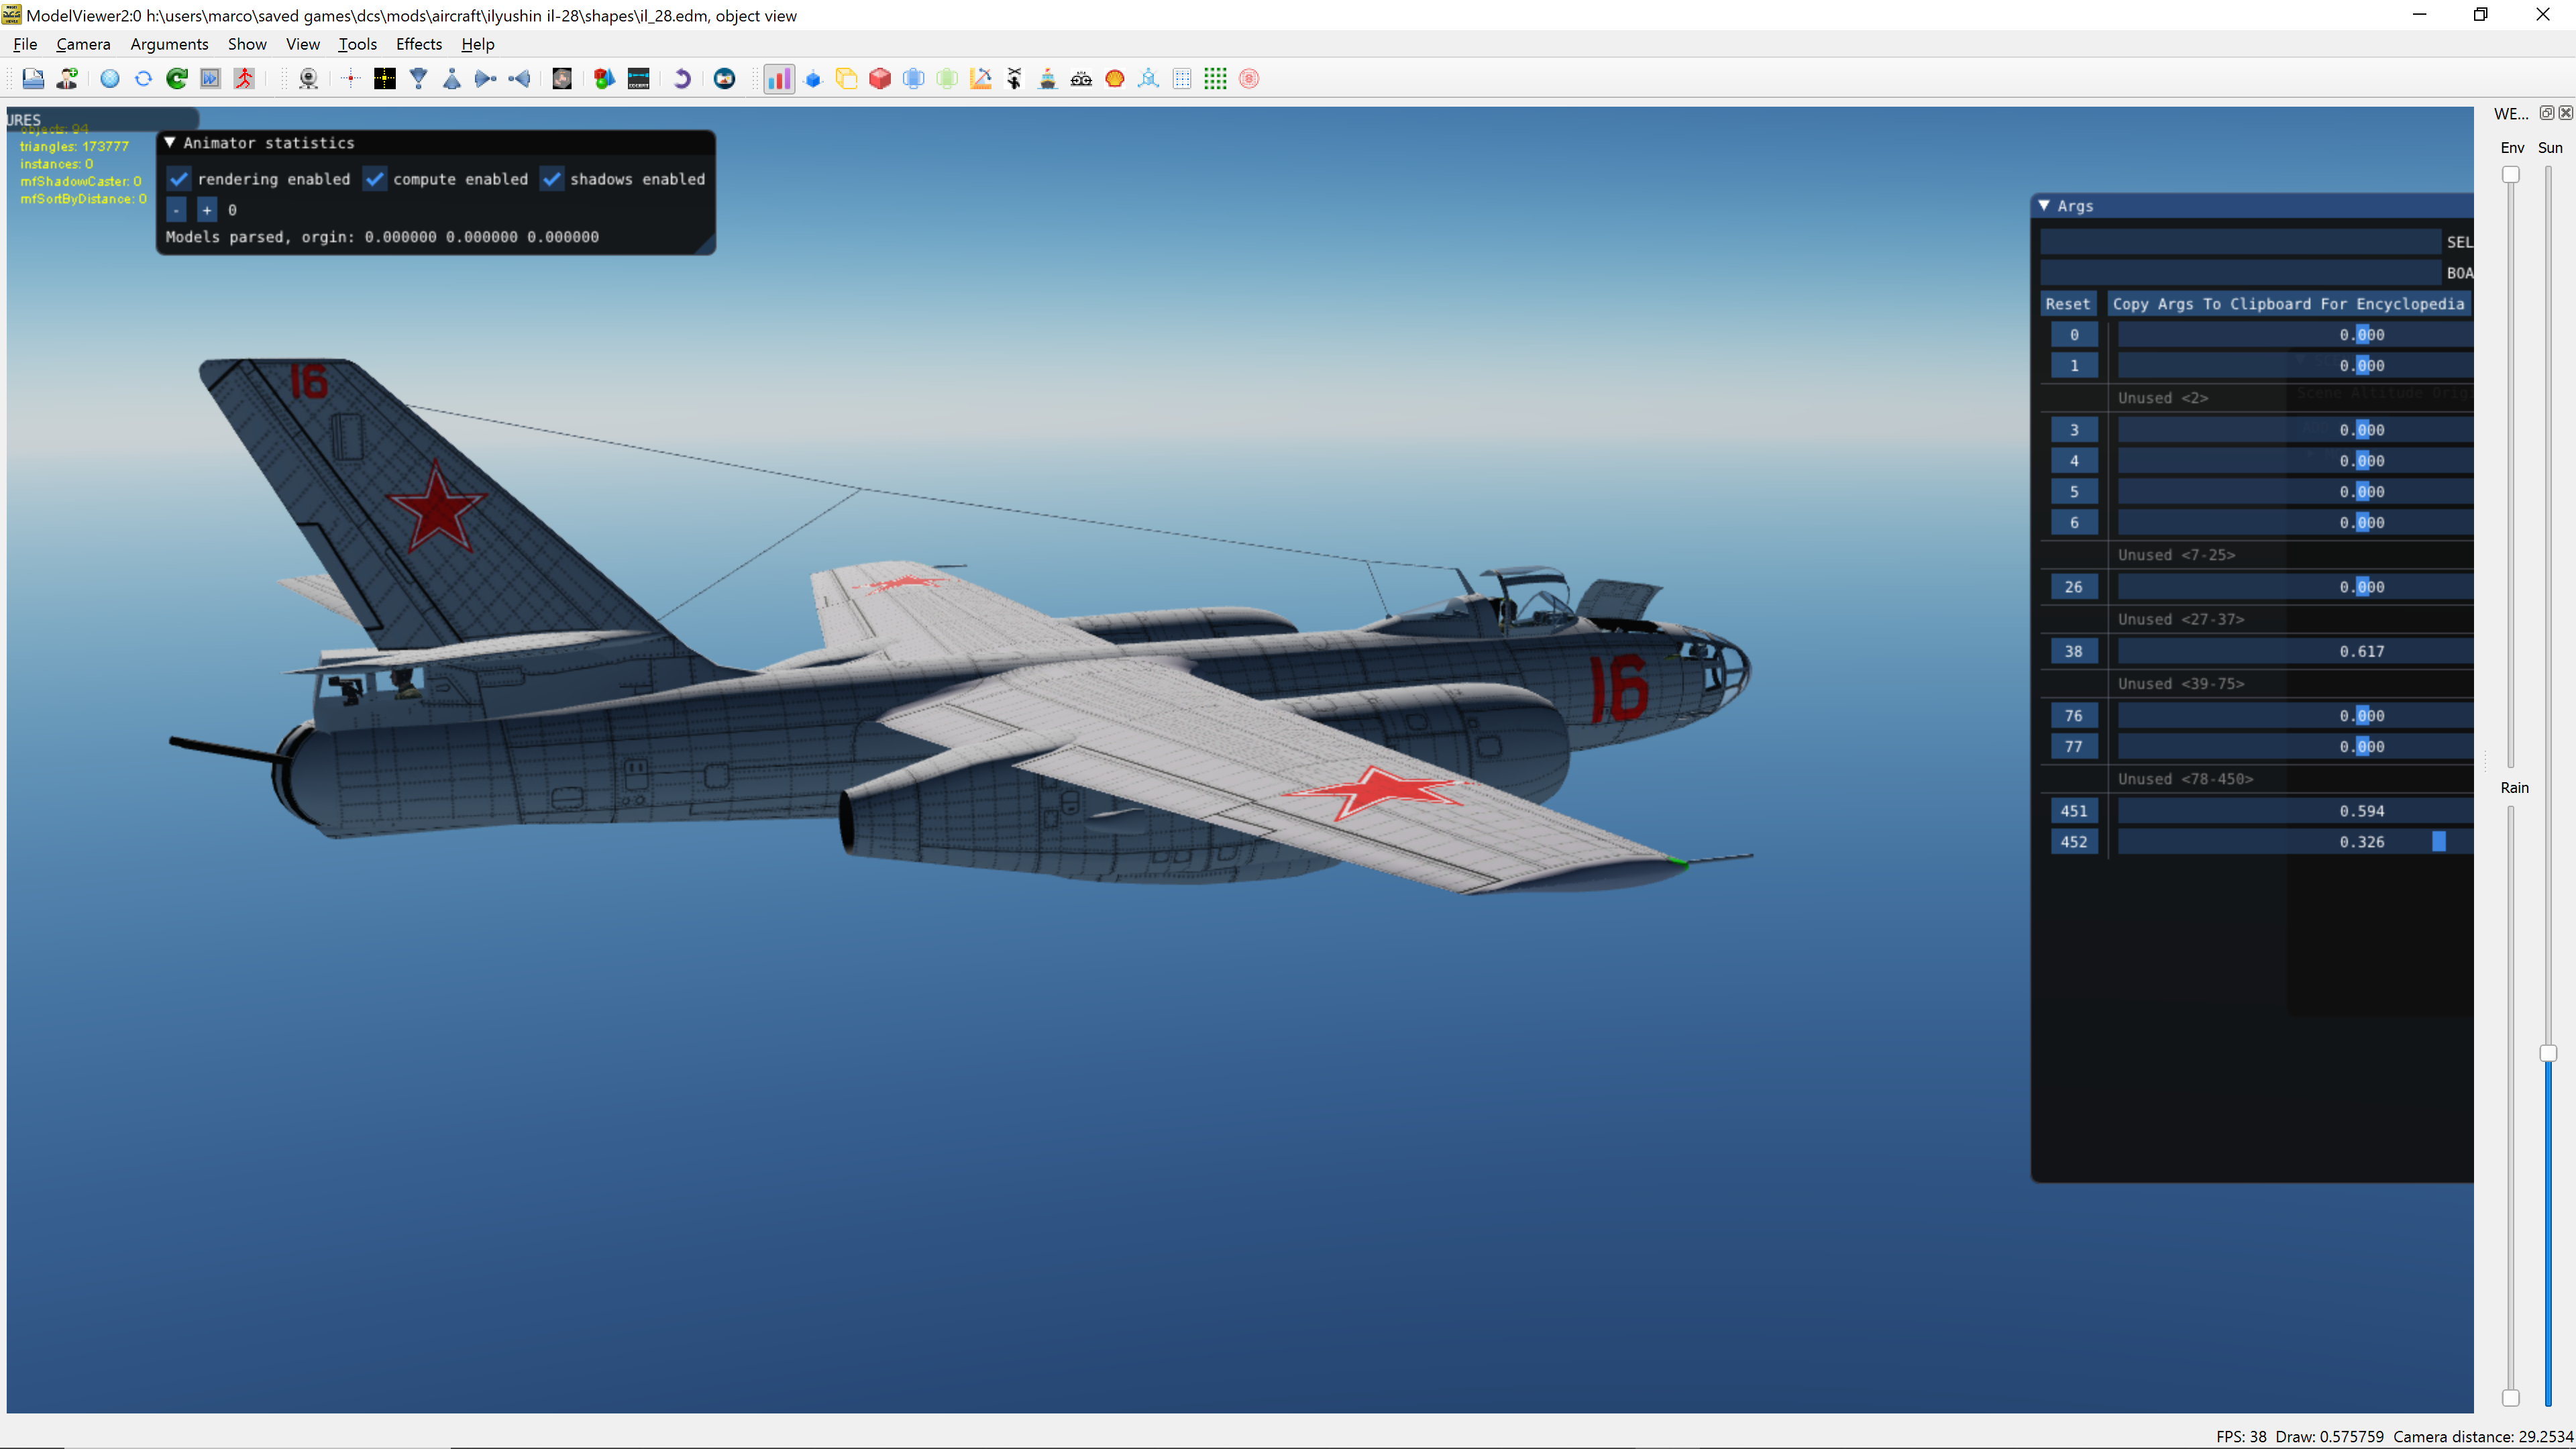Screen dimensions: 2576x1449
Task: Open the Tools menu
Action: point(357,44)
